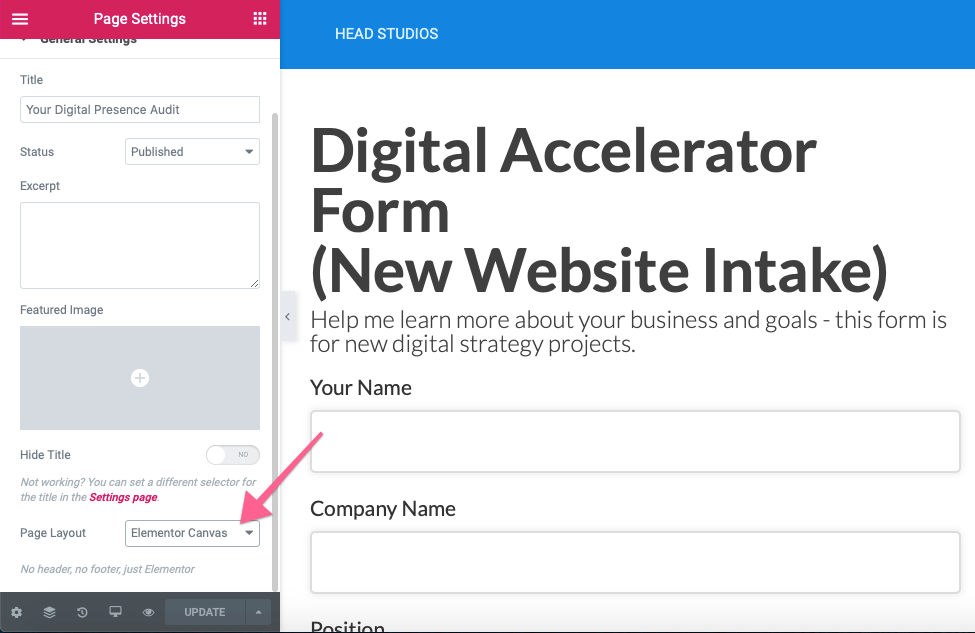Click the Title text field

click(x=140, y=109)
